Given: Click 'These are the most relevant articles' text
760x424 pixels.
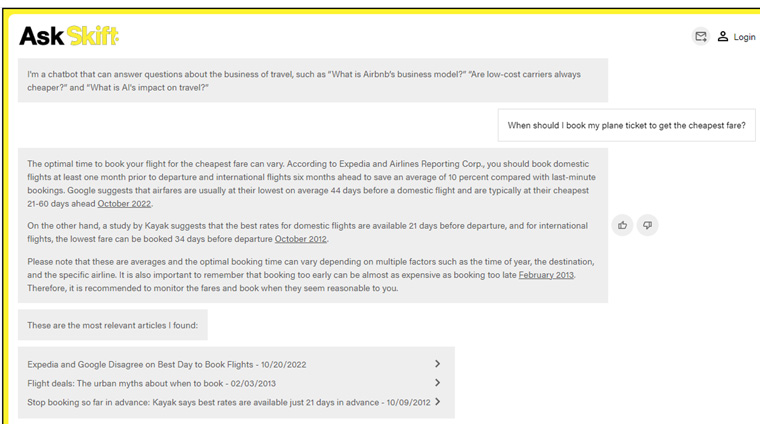Looking at the screenshot, I should [112, 325].
